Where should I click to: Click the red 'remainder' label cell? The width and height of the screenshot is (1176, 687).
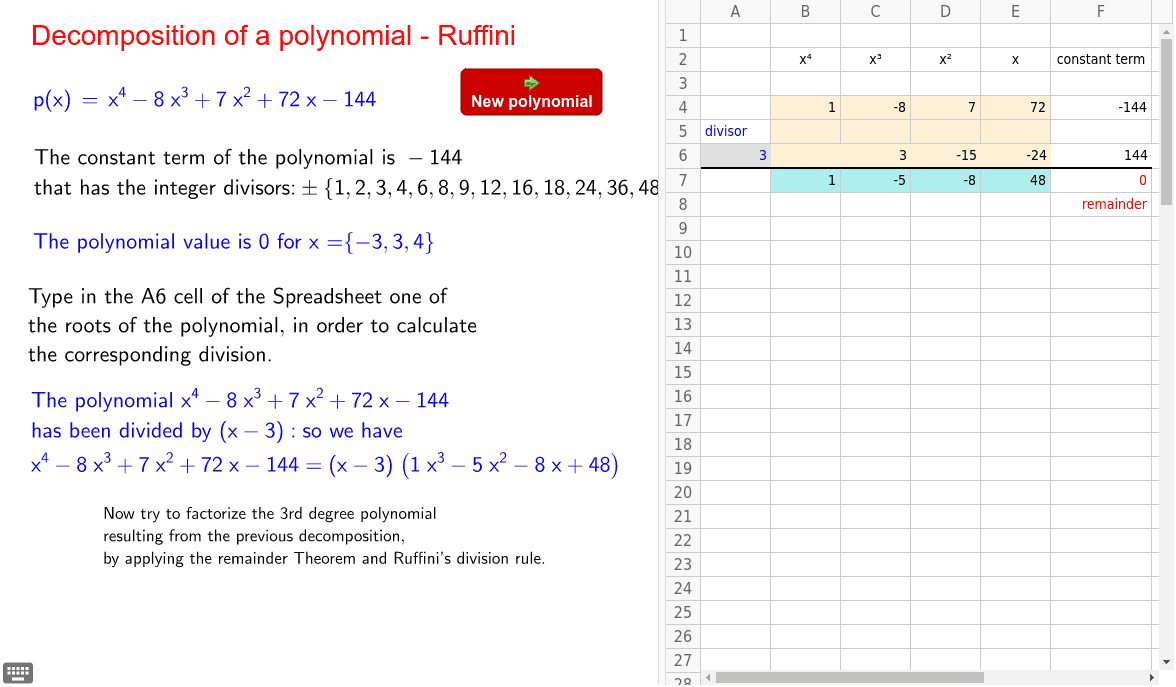pyautogui.click(x=1100, y=204)
